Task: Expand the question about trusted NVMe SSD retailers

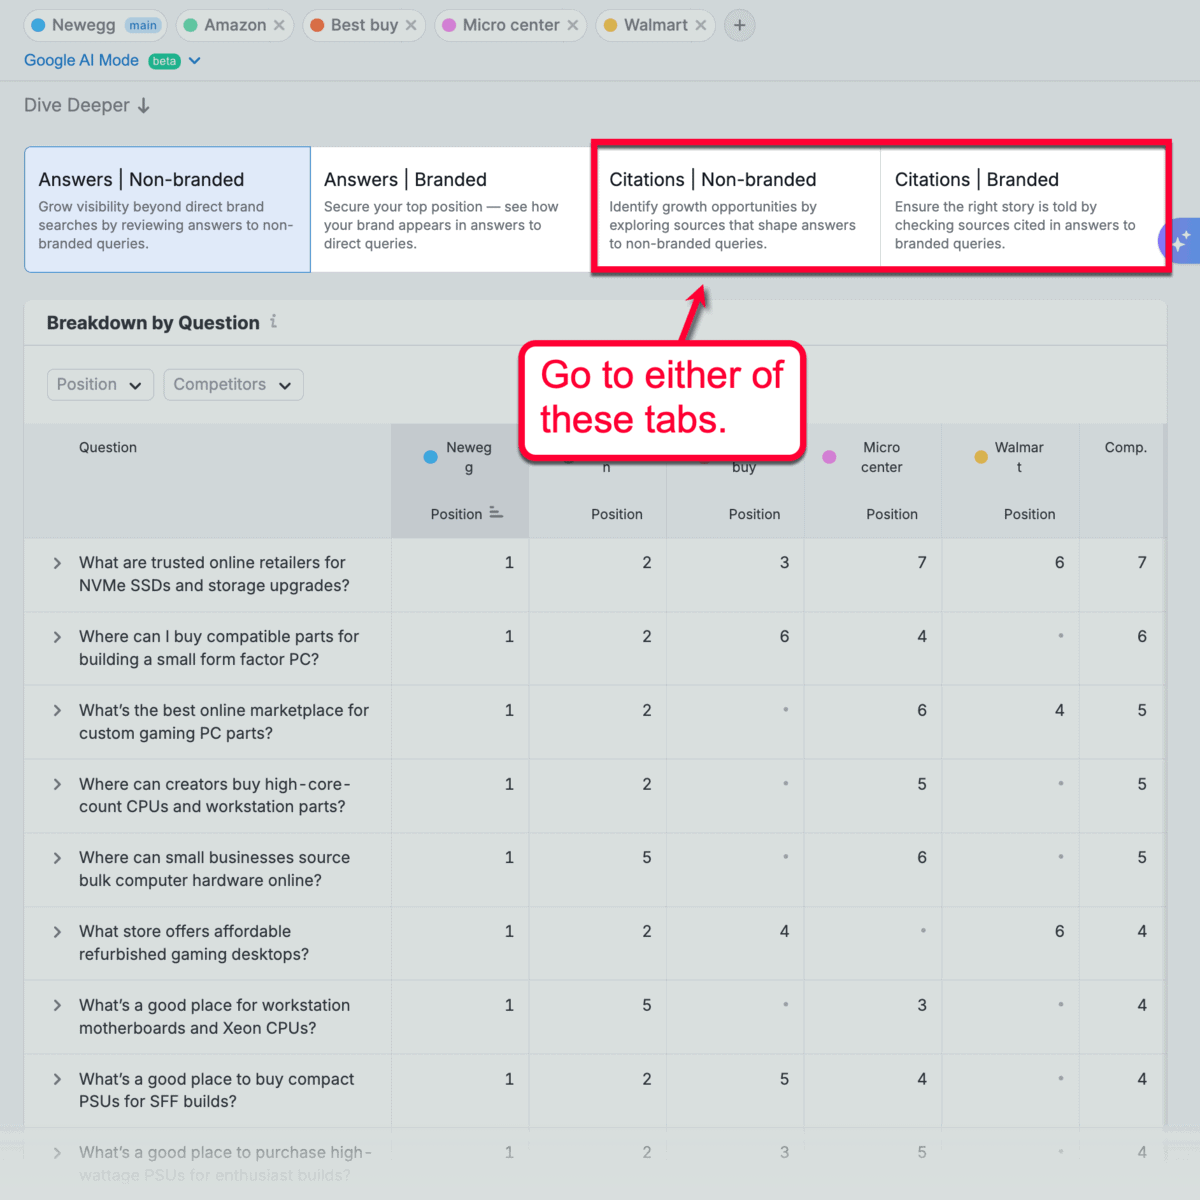Action: pos(57,562)
